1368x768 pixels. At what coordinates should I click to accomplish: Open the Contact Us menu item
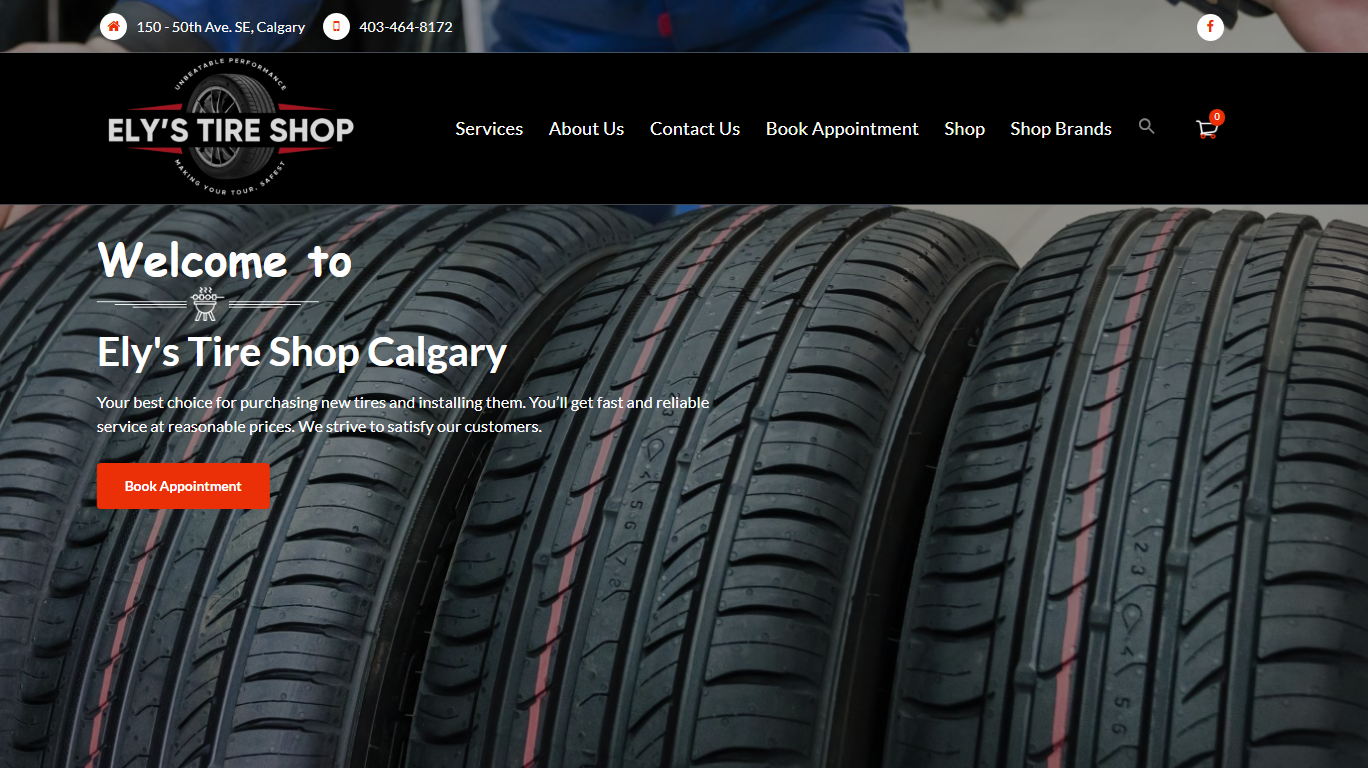(x=695, y=129)
